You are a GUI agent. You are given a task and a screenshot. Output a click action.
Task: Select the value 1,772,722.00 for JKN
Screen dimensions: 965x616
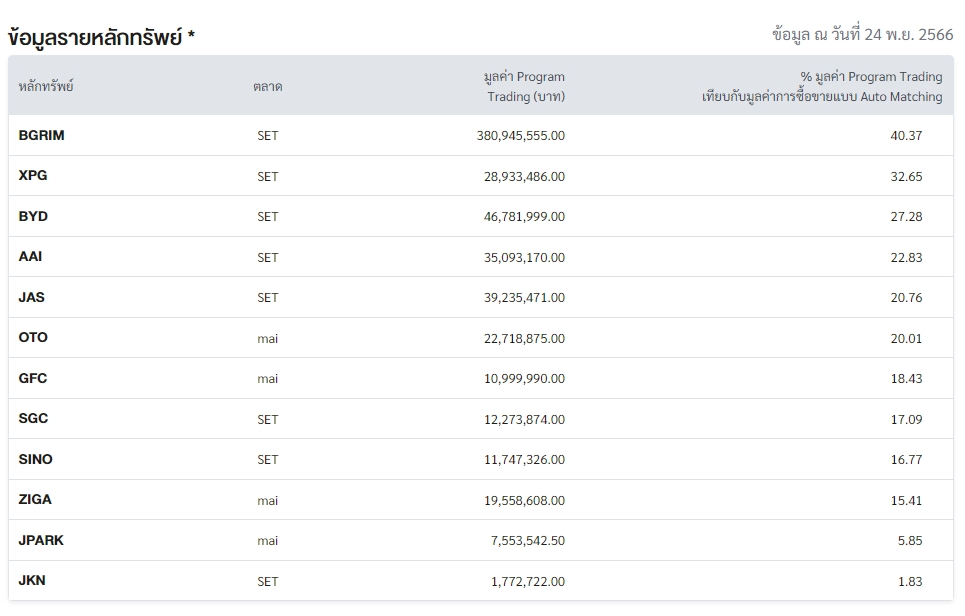coord(528,582)
